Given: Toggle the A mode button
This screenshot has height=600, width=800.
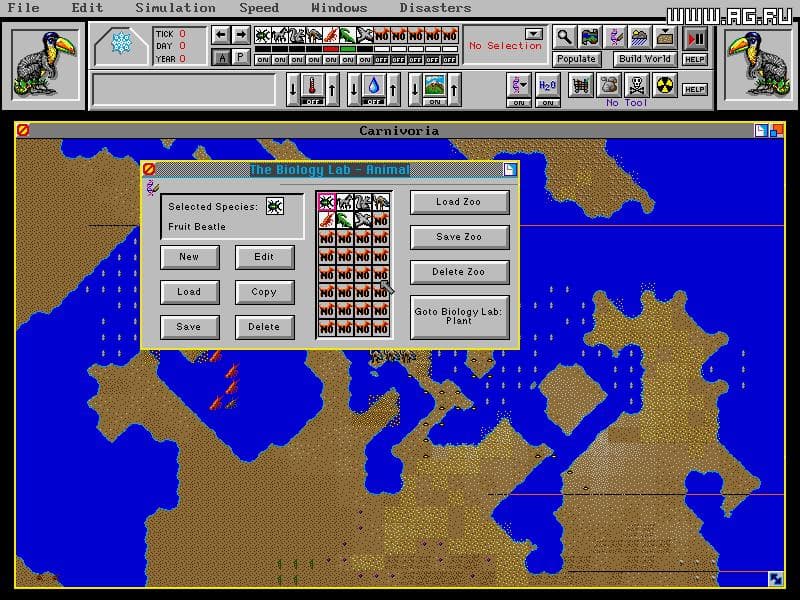Looking at the screenshot, I should (x=222, y=58).
